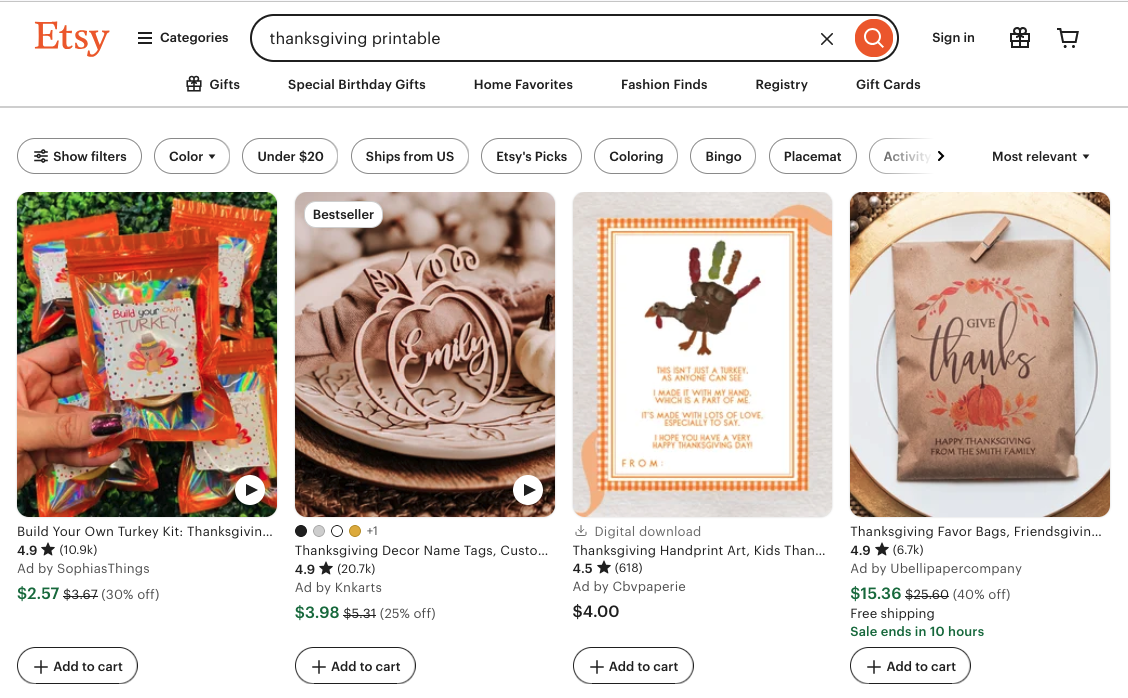The image size is (1128, 698).
Task: Toggle the Etsy's Picks filter chip
Action: [x=531, y=156]
